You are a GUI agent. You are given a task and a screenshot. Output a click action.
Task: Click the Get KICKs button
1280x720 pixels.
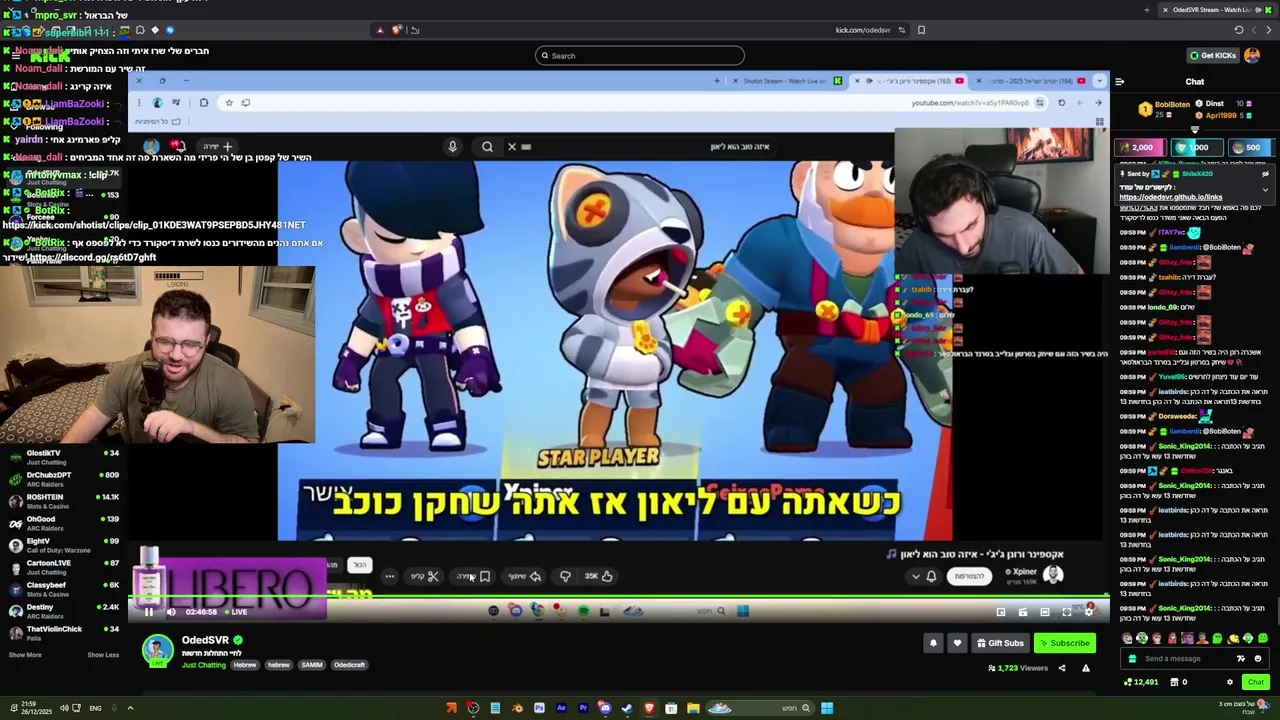(1212, 55)
